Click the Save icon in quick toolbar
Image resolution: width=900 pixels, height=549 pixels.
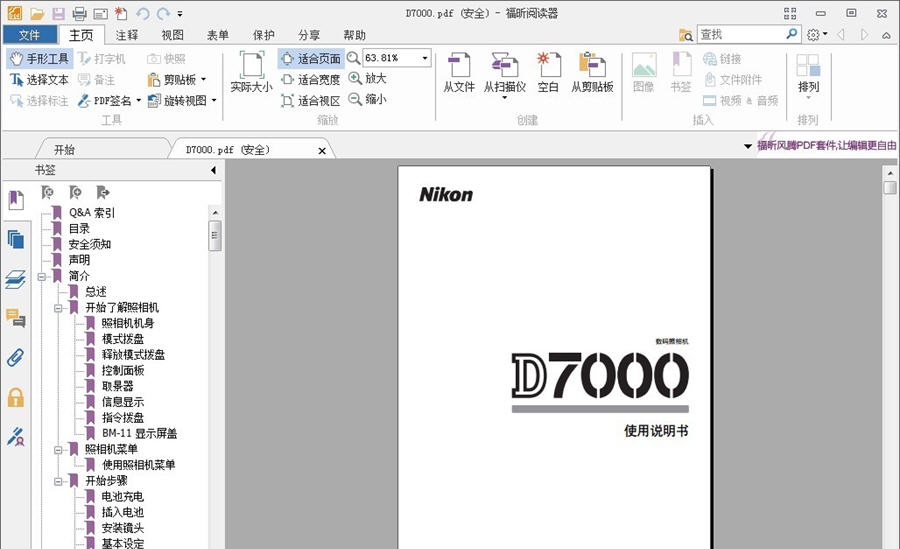coord(58,13)
